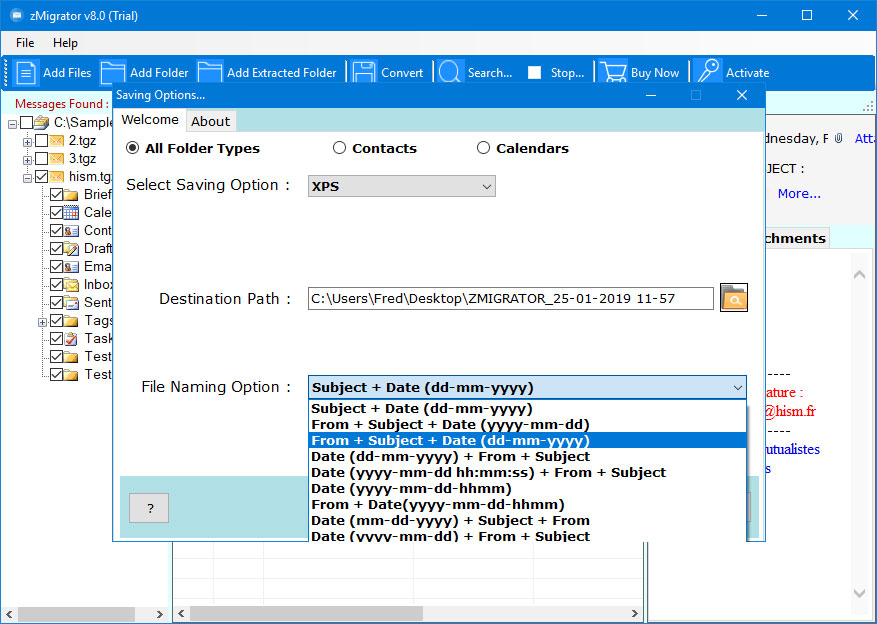Click the Calendar folder icon in the tree
877x624 pixels.
(x=71, y=212)
